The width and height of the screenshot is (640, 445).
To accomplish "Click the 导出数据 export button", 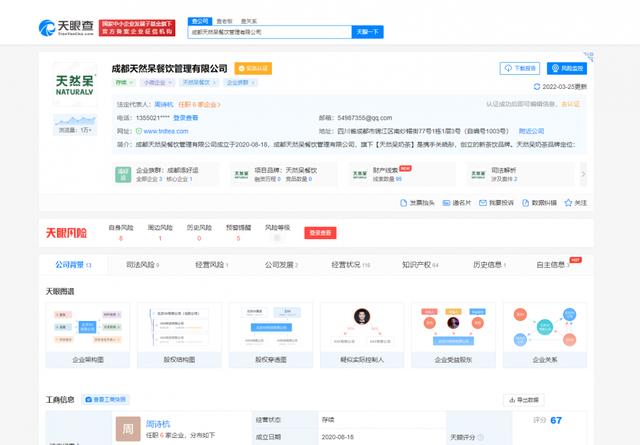I will (x=524, y=400).
